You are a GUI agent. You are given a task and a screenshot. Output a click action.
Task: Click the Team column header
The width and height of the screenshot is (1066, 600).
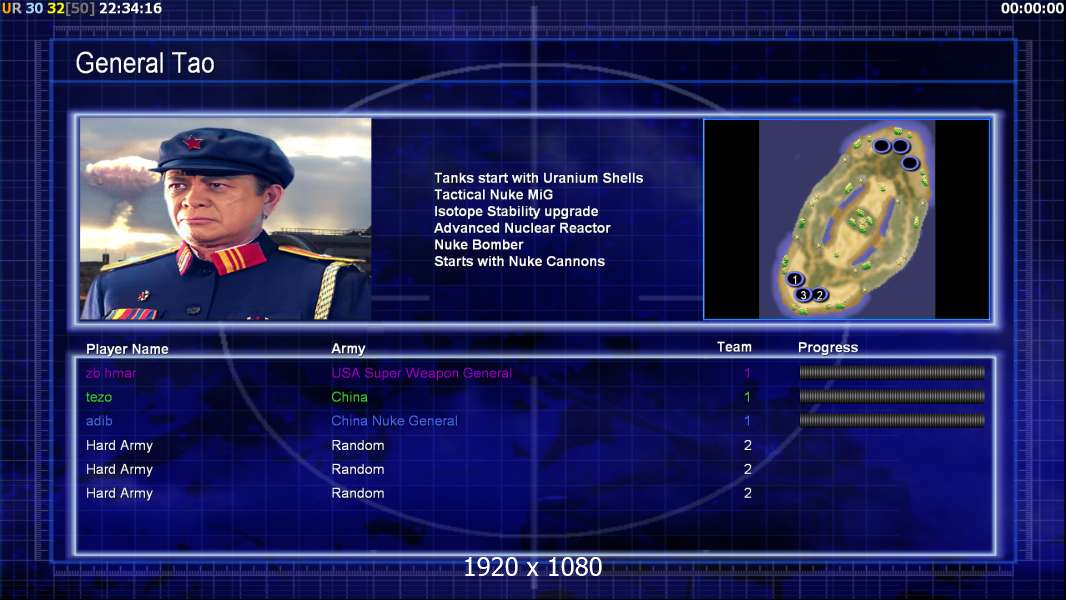pos(734,347)
